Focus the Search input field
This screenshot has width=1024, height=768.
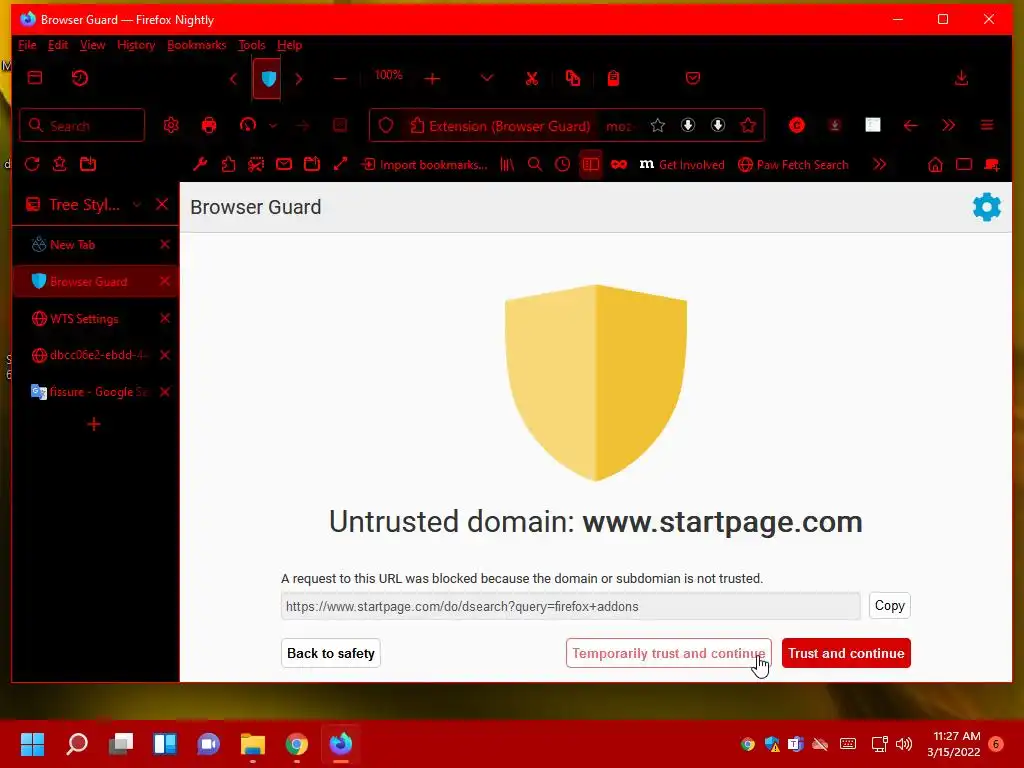[x=82, y=125]
